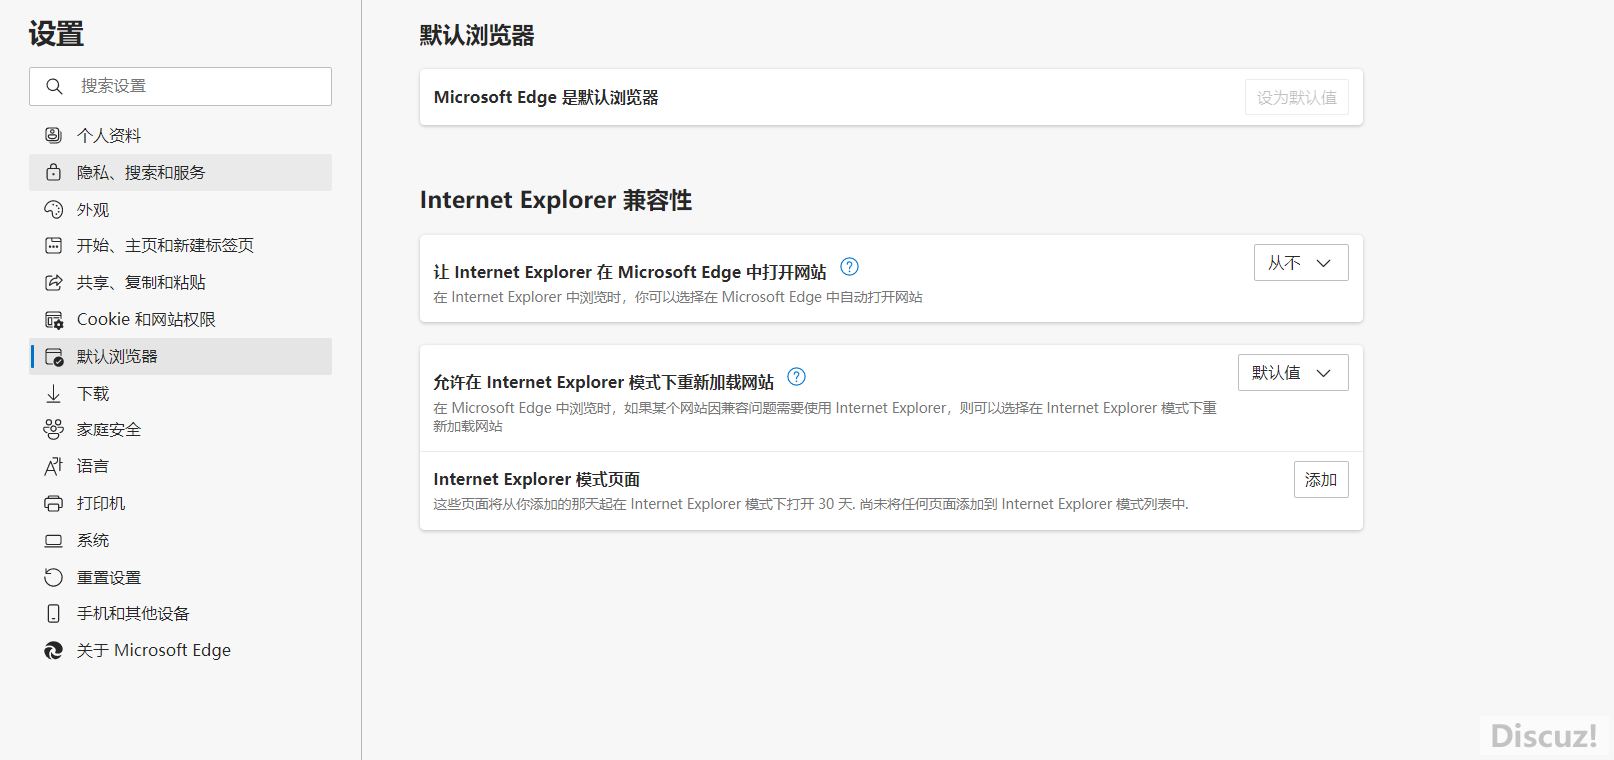Click help icon next to 允许在 Internet Explorer 模式下重新加载网站
Screen dimensions: 1614x760
(796, 377)
